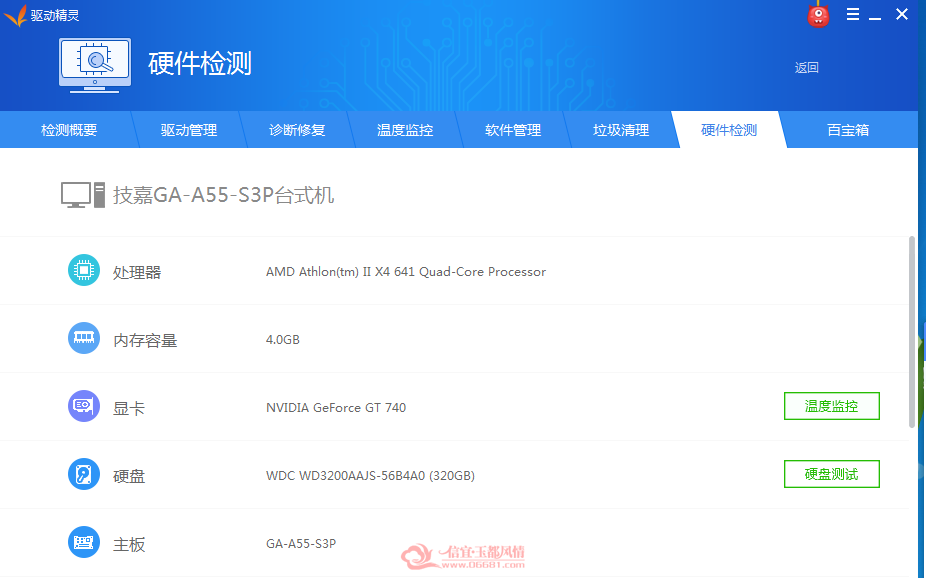Click the 显卡 graphics card icon

point(84,406)
